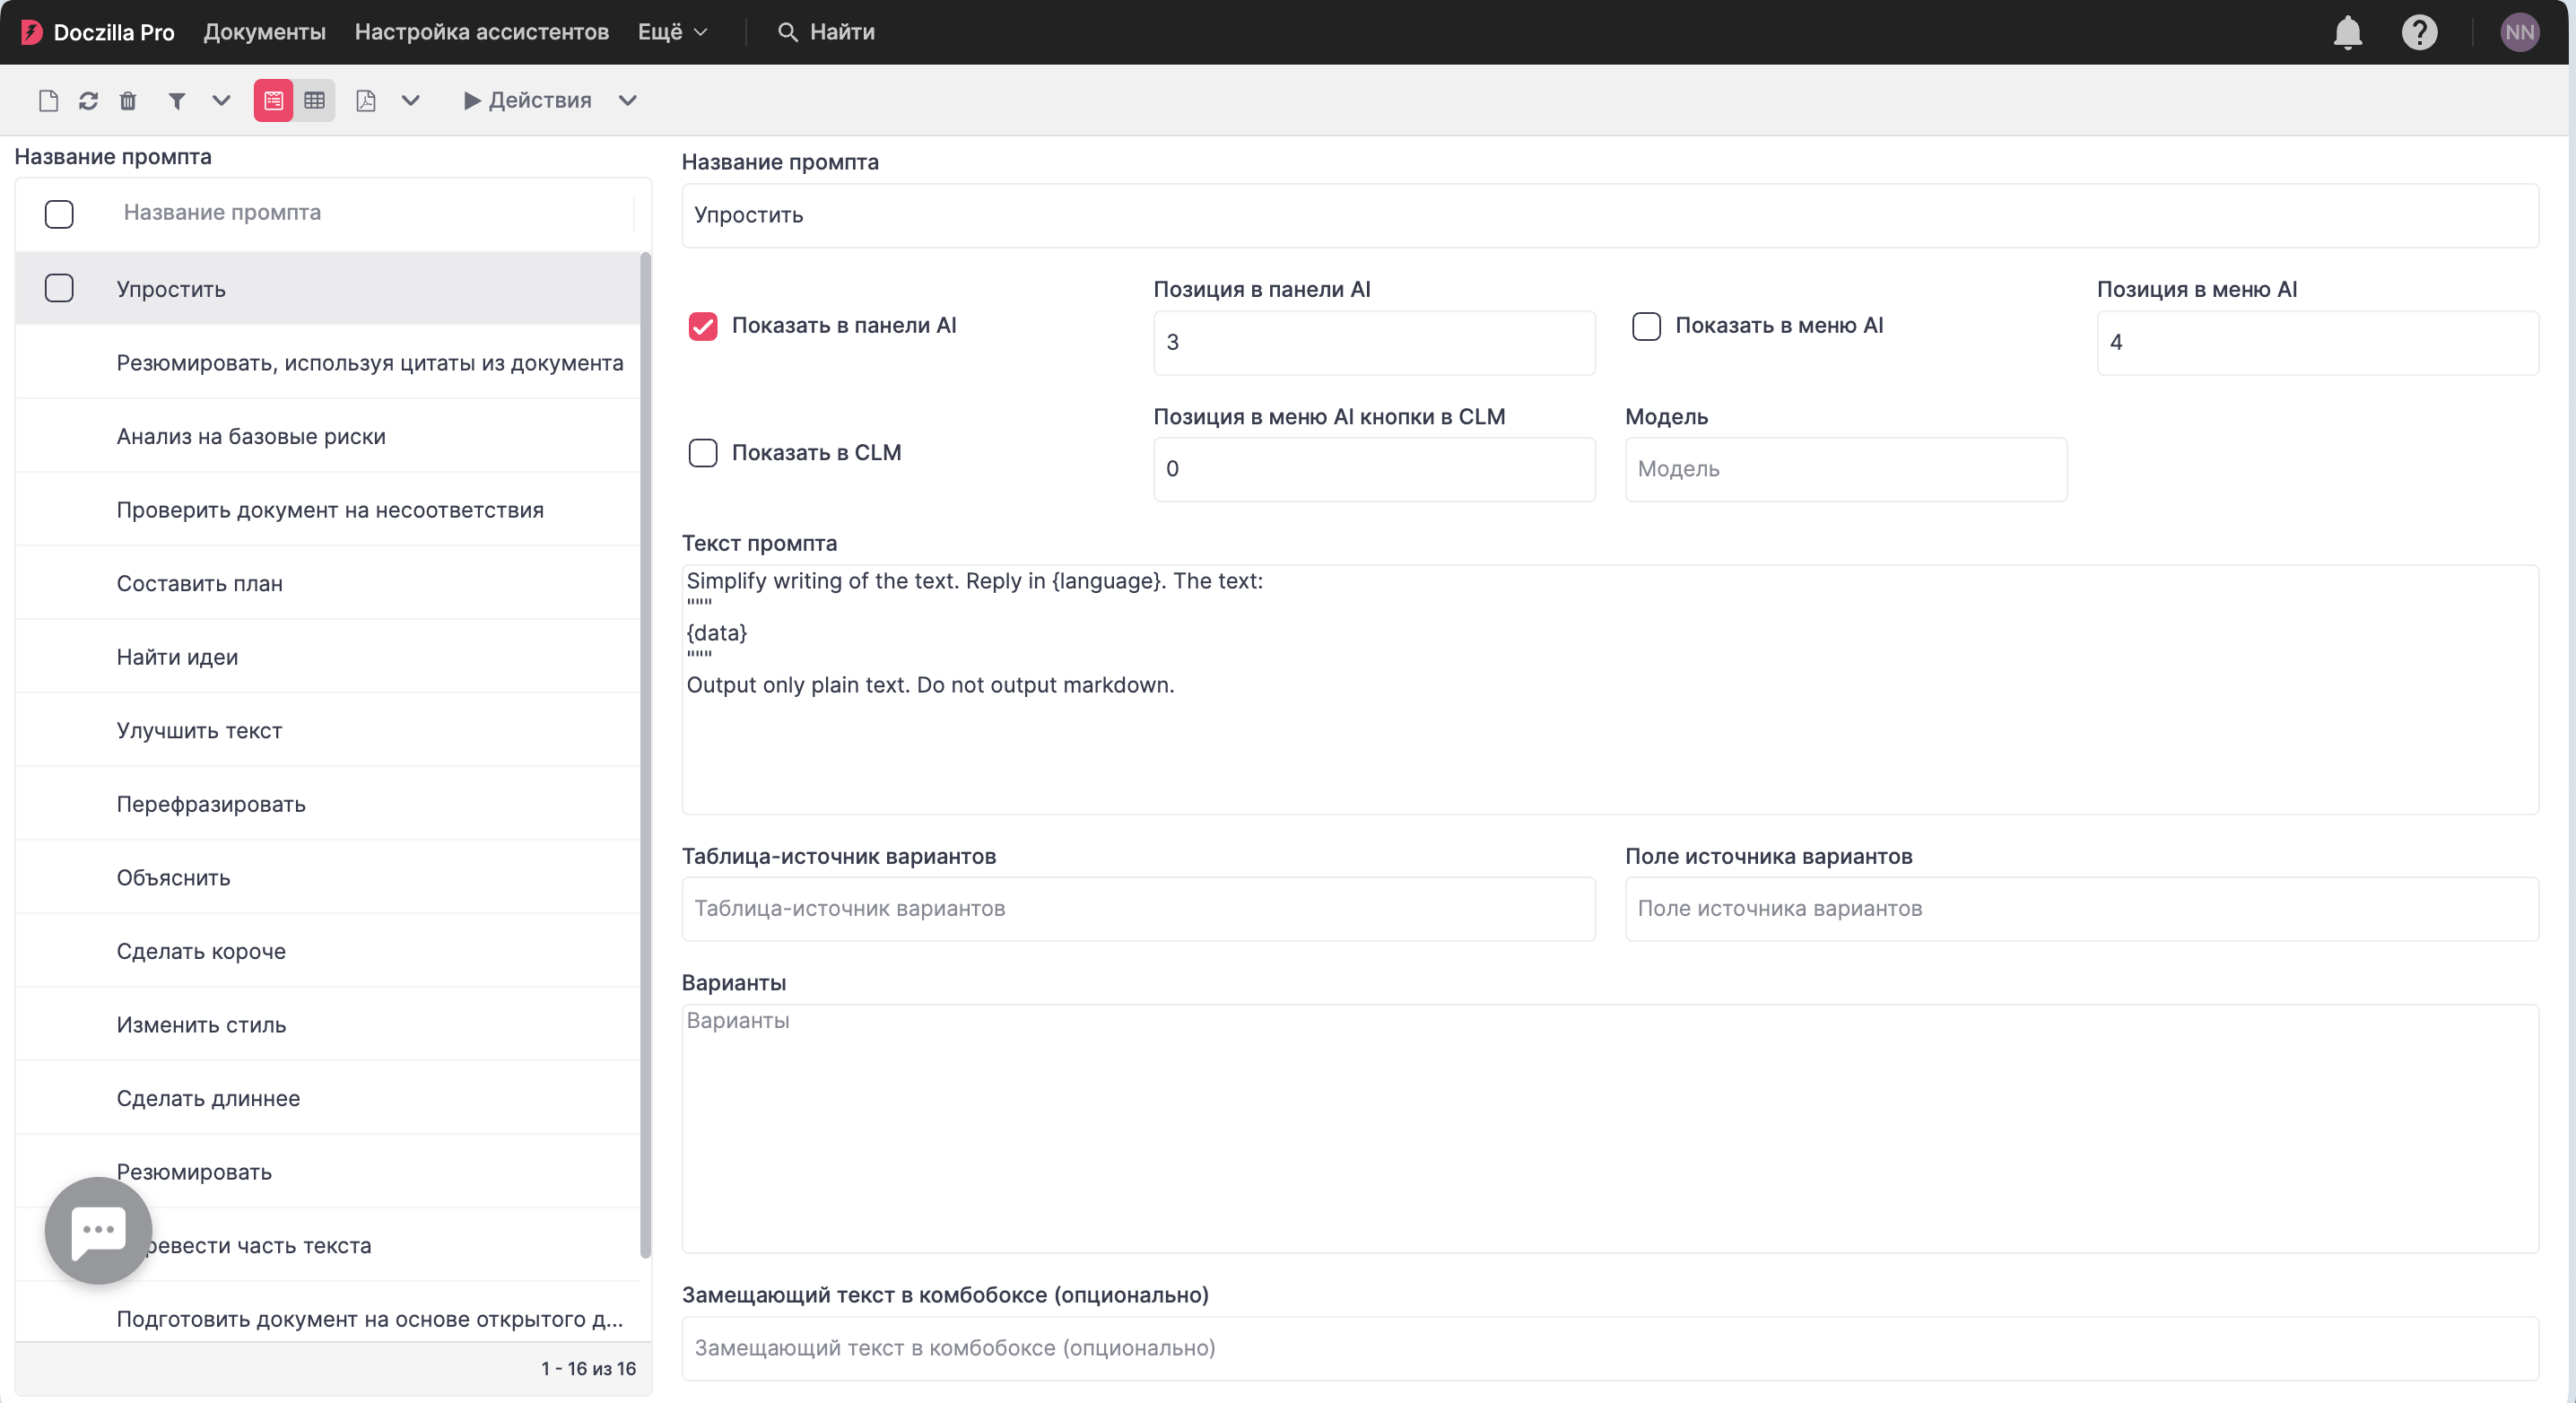Enable Показать в CLM checkbox
The image size is (2576, 1403).
point(703,453)
